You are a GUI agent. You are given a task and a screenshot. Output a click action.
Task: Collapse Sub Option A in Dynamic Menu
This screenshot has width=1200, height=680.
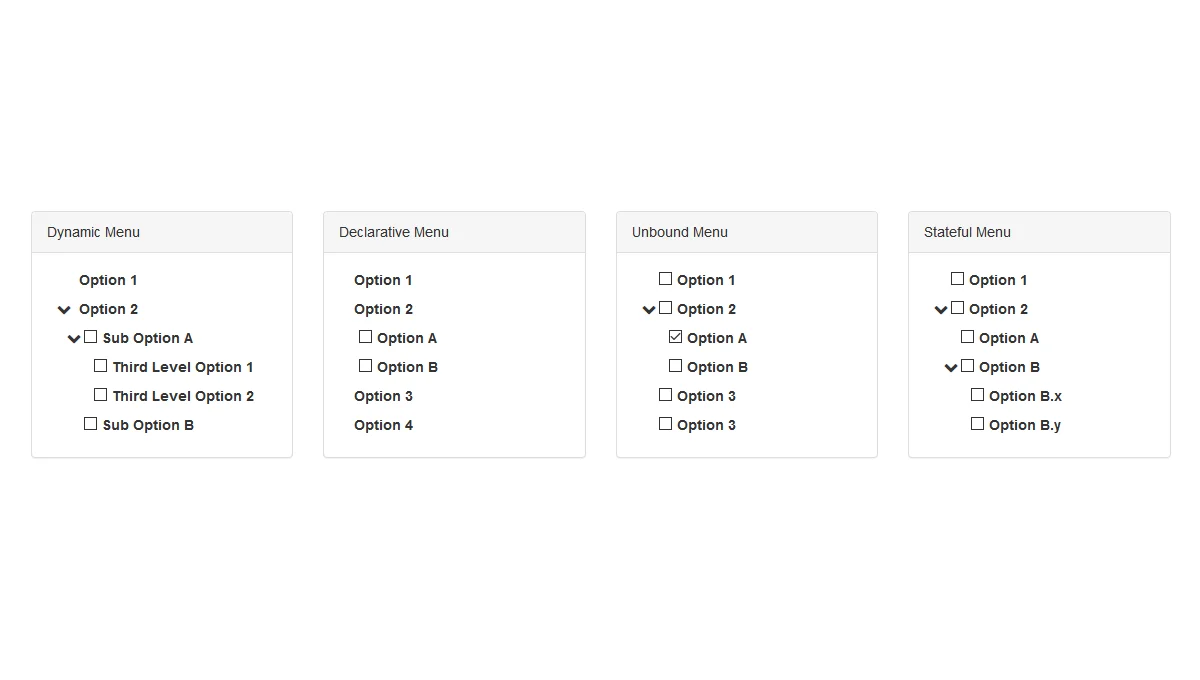[74, 337]
